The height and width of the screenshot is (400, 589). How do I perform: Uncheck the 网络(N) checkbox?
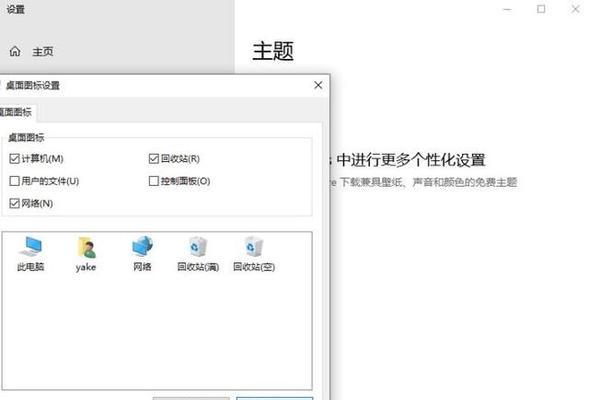pyautogui.click(x=14, y=204)
